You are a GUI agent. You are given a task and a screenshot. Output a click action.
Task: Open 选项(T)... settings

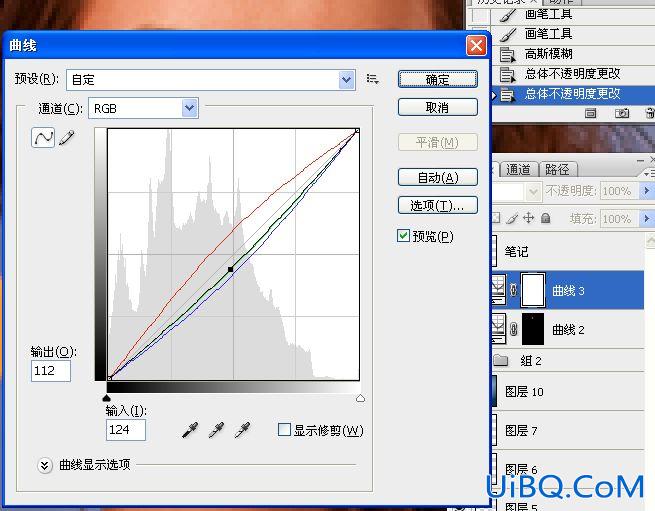click(x=437, y=205)
